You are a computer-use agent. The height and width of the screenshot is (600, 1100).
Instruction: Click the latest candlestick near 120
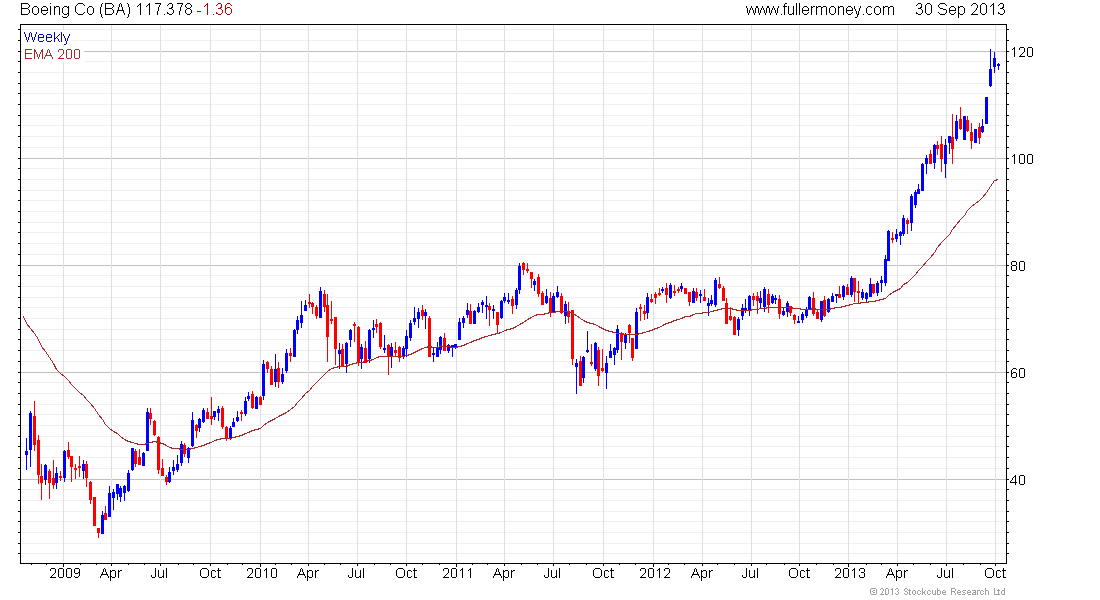998,66
